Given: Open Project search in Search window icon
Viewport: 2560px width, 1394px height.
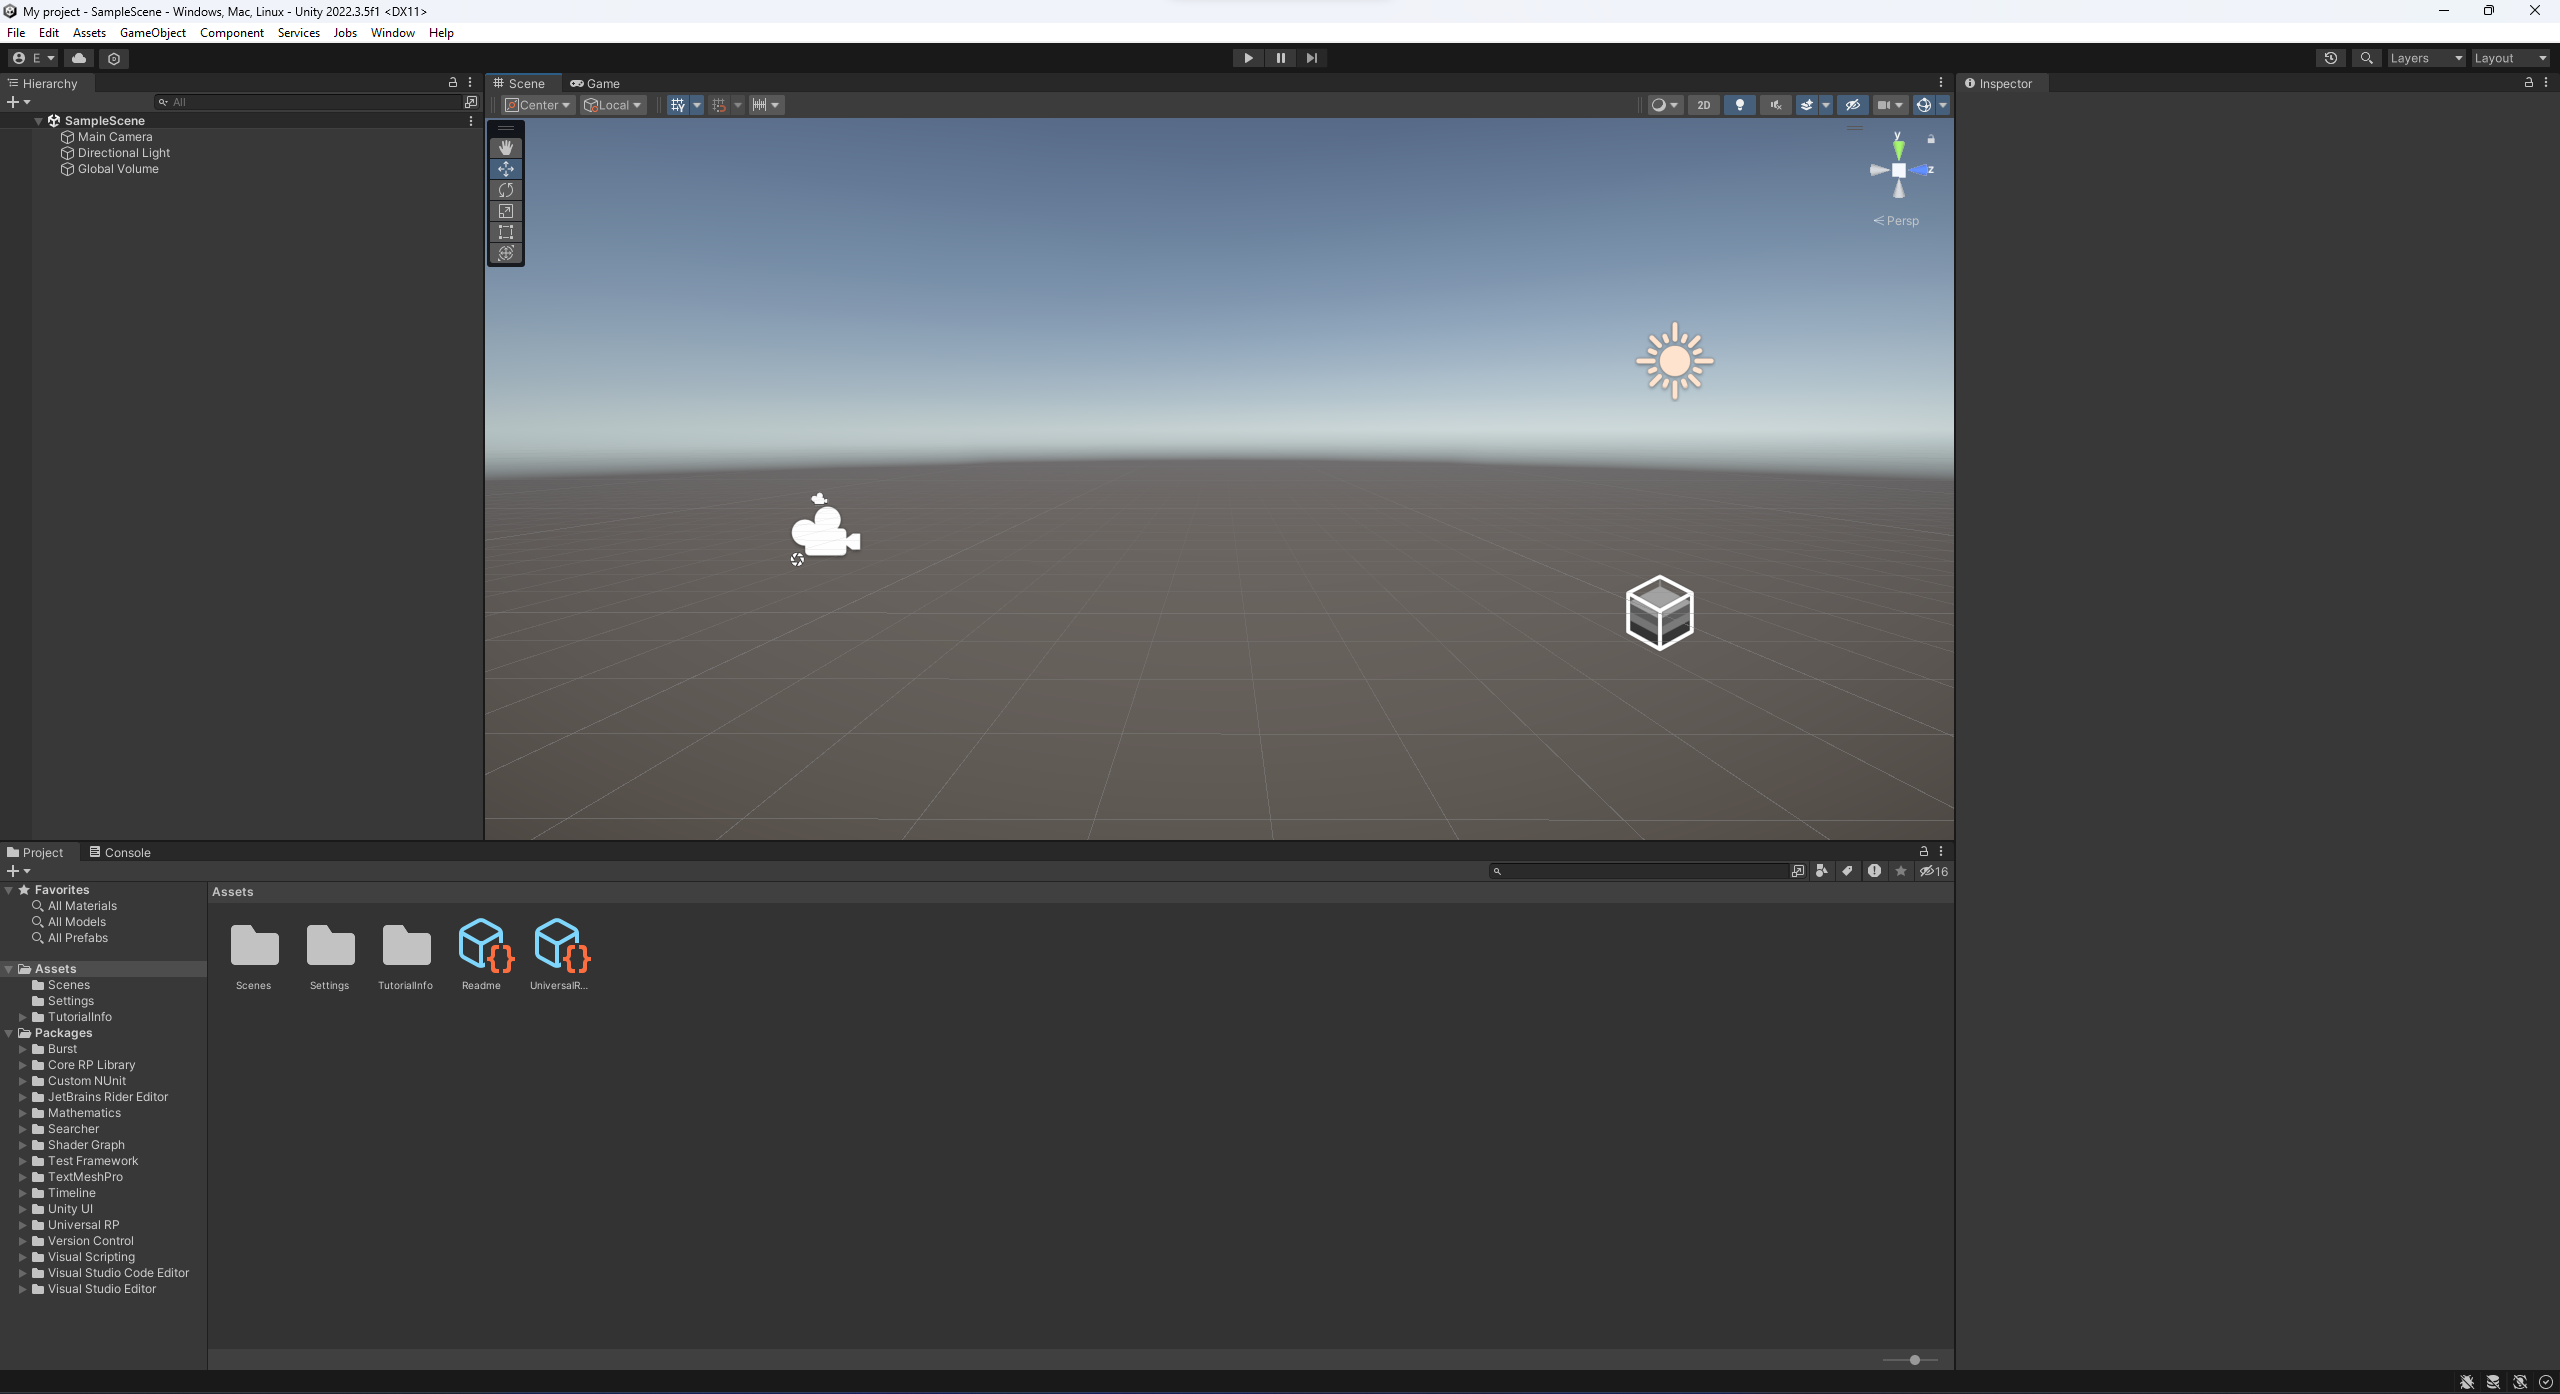Looking at the screenshot, I should [x=1798, y=871].
